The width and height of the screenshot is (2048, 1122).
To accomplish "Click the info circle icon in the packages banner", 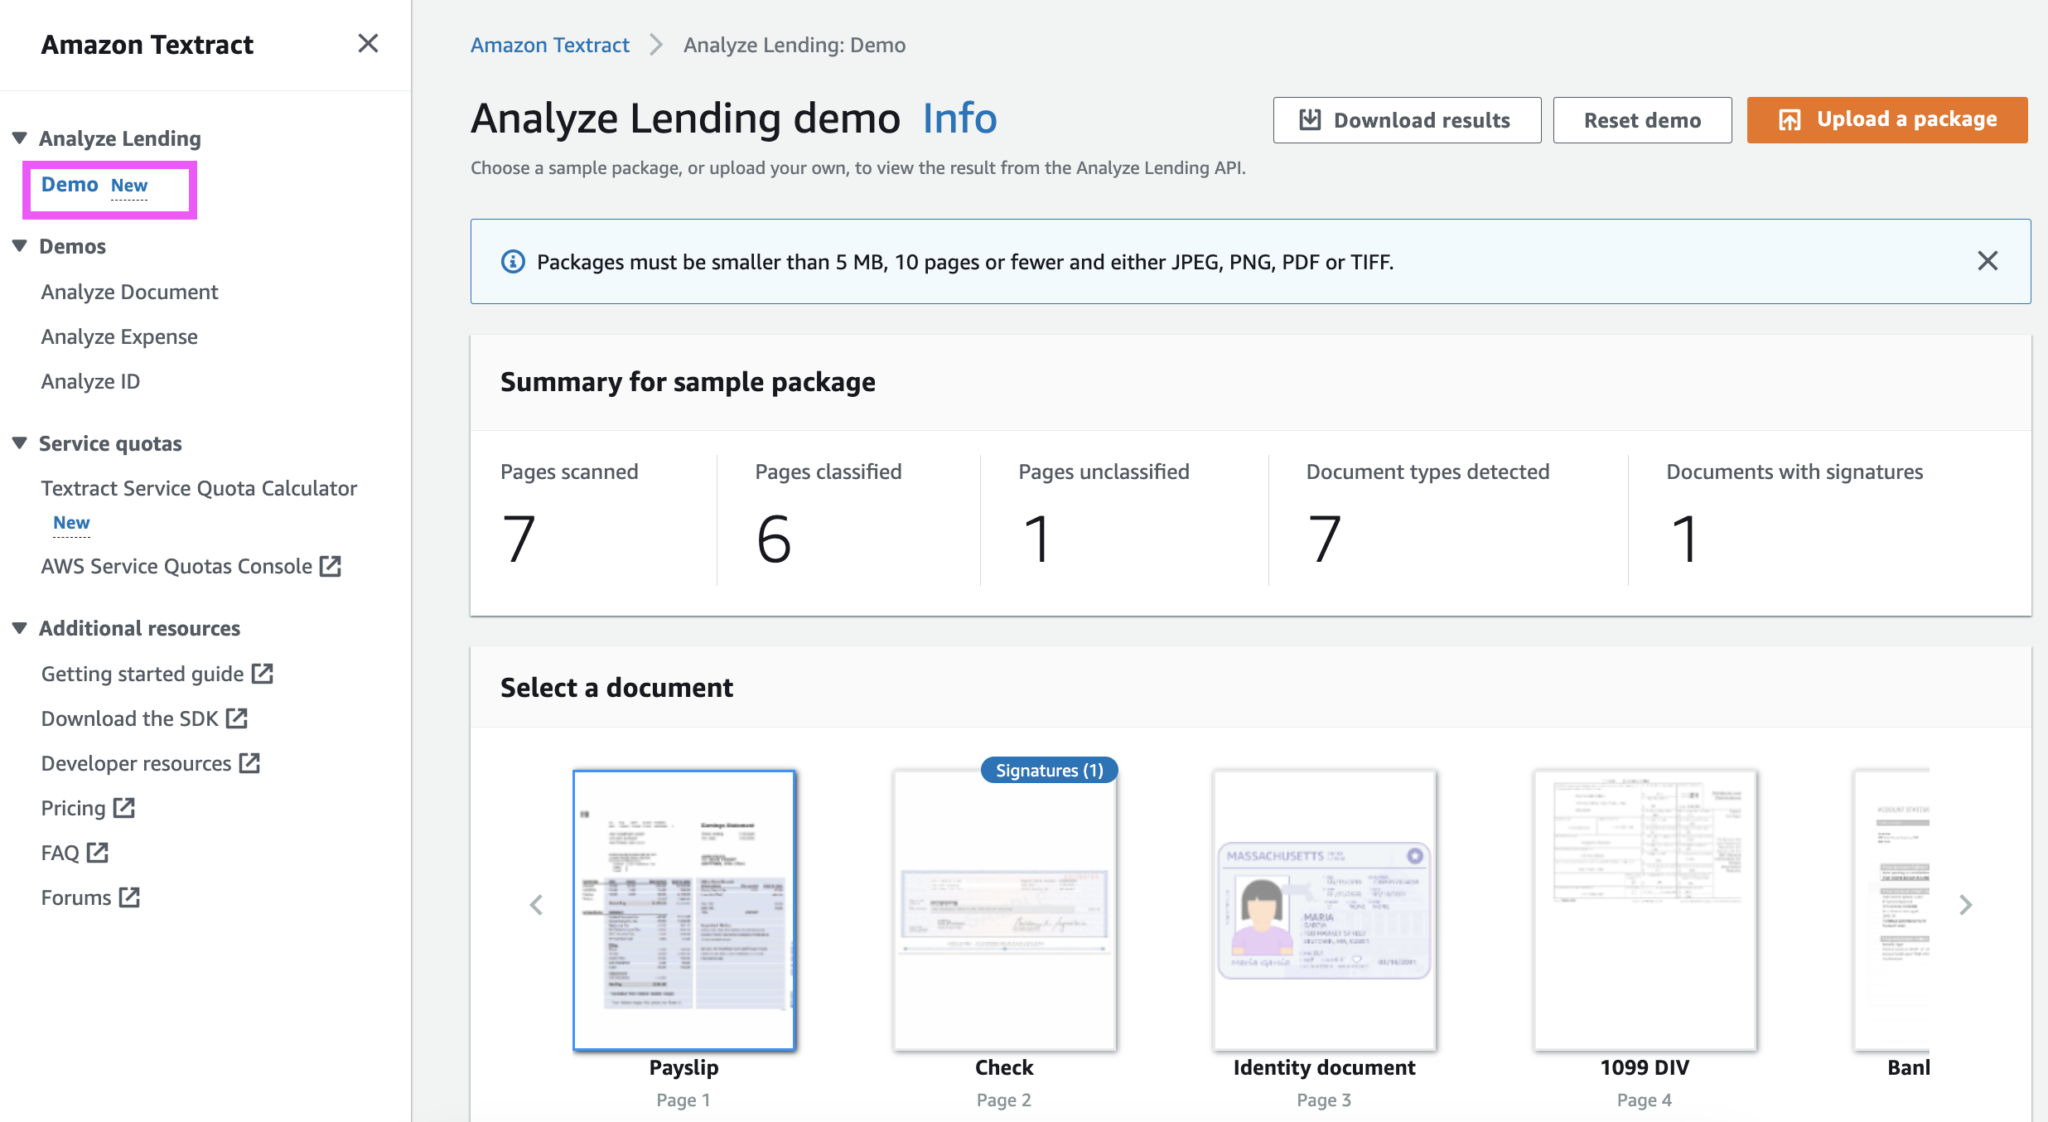I will pos(512,261).
